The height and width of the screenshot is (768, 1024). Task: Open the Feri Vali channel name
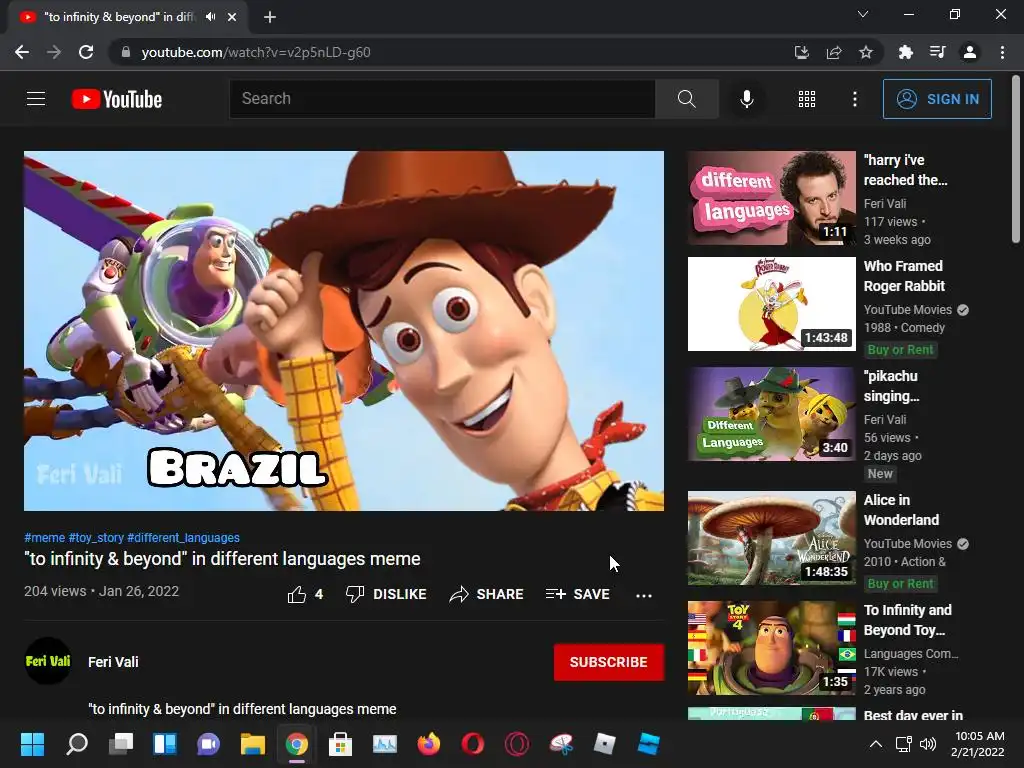tap(113, 662)
